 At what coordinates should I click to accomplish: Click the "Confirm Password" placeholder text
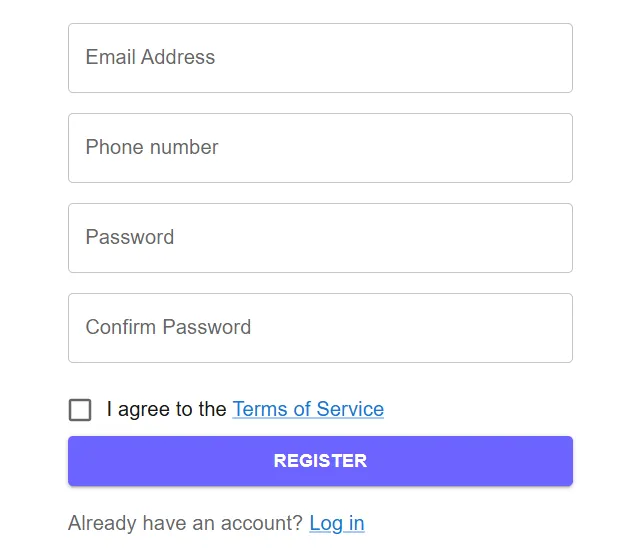(168, 327)
